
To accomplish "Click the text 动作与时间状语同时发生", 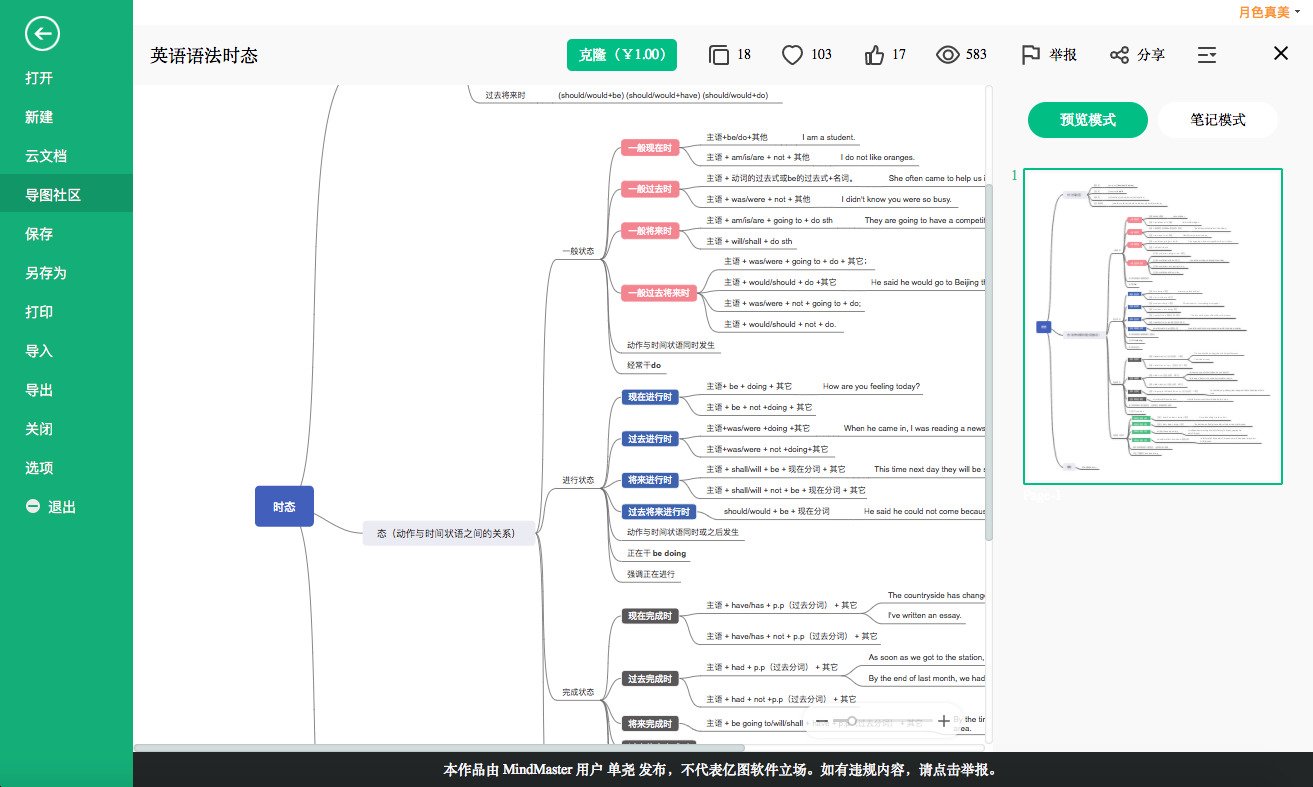I will 671,345.
